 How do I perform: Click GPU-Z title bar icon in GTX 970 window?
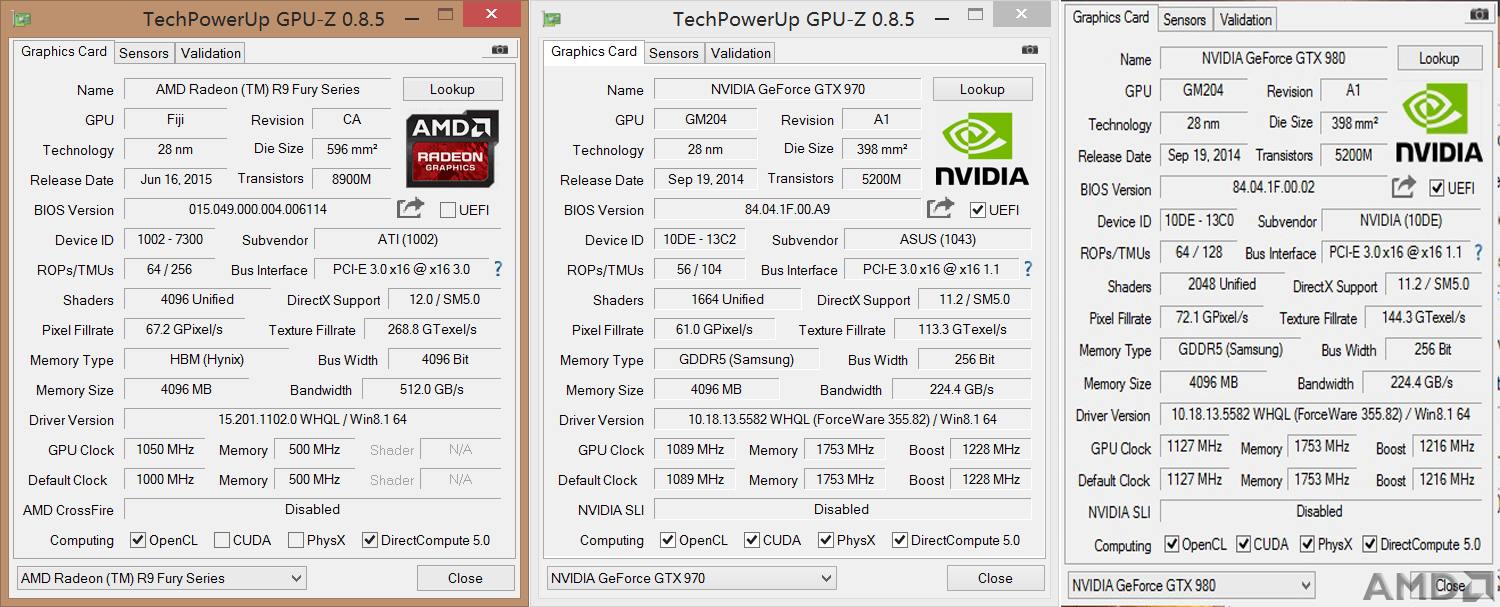click(x=551, y=19)
